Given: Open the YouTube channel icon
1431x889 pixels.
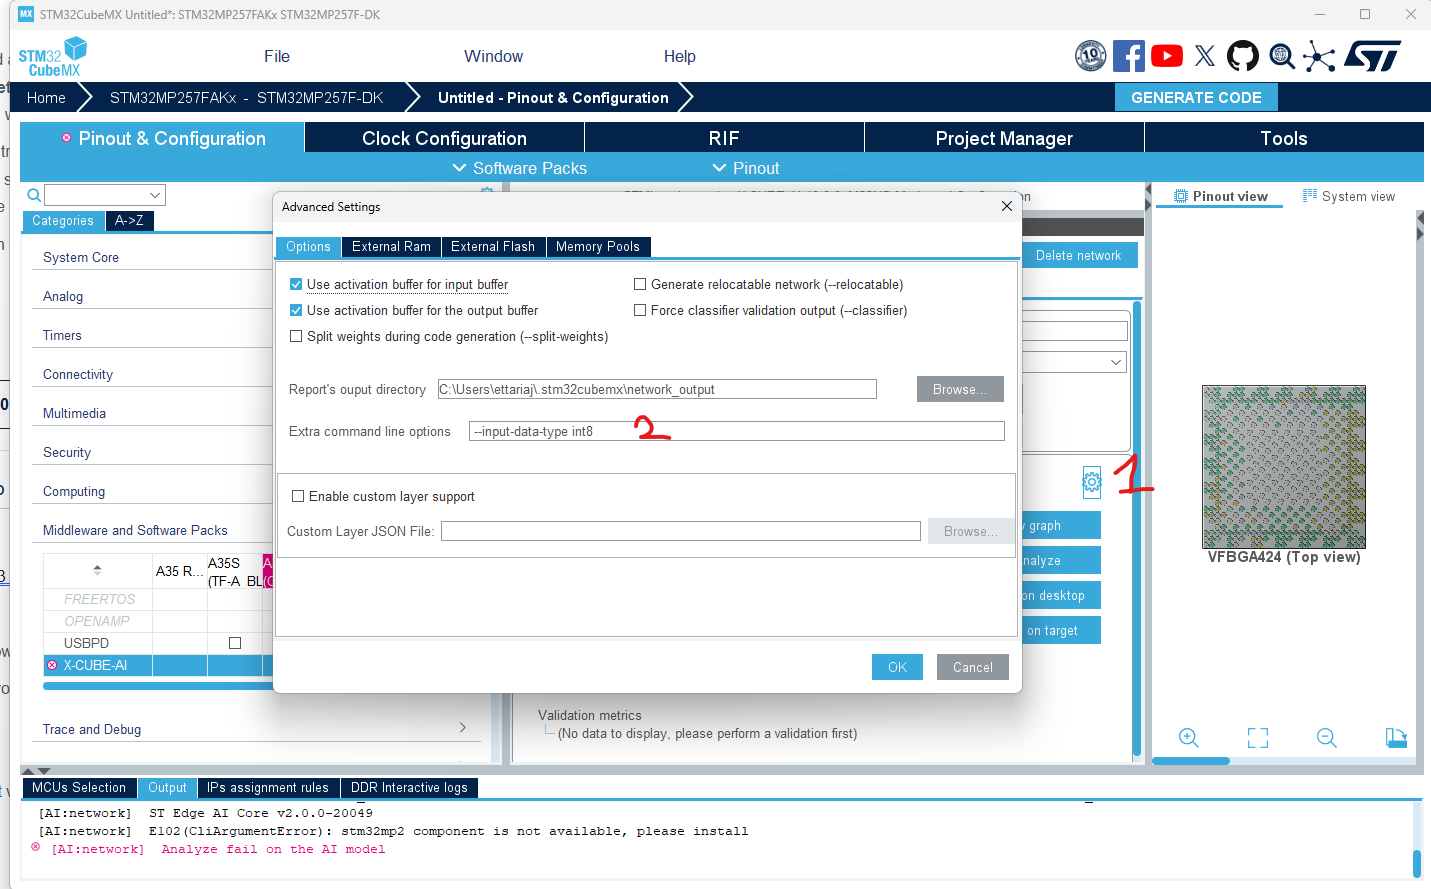Looking at the screenshot, I should point(1166,56).
